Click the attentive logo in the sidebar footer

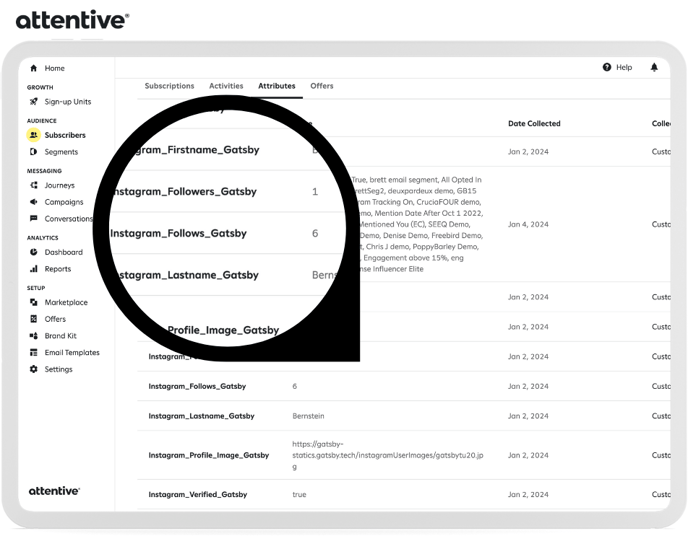click(x=54, y=491)
